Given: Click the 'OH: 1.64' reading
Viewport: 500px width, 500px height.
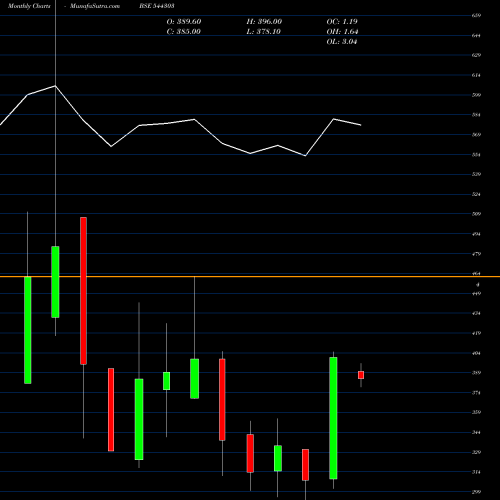Looking at the screenshot, I should pyautogui.click(x=342, y=32).
